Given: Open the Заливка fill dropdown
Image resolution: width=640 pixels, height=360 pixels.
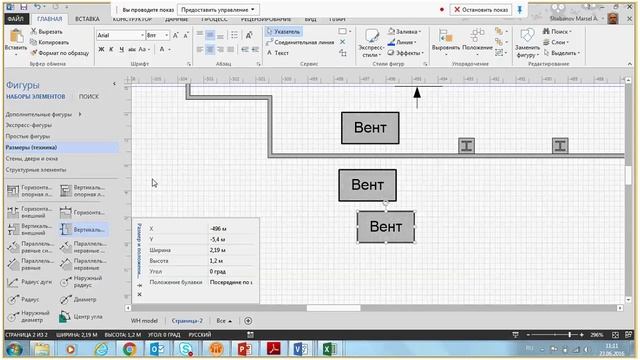Looking at the screenshot, I should pyautogui.click(x=404, y=31).
